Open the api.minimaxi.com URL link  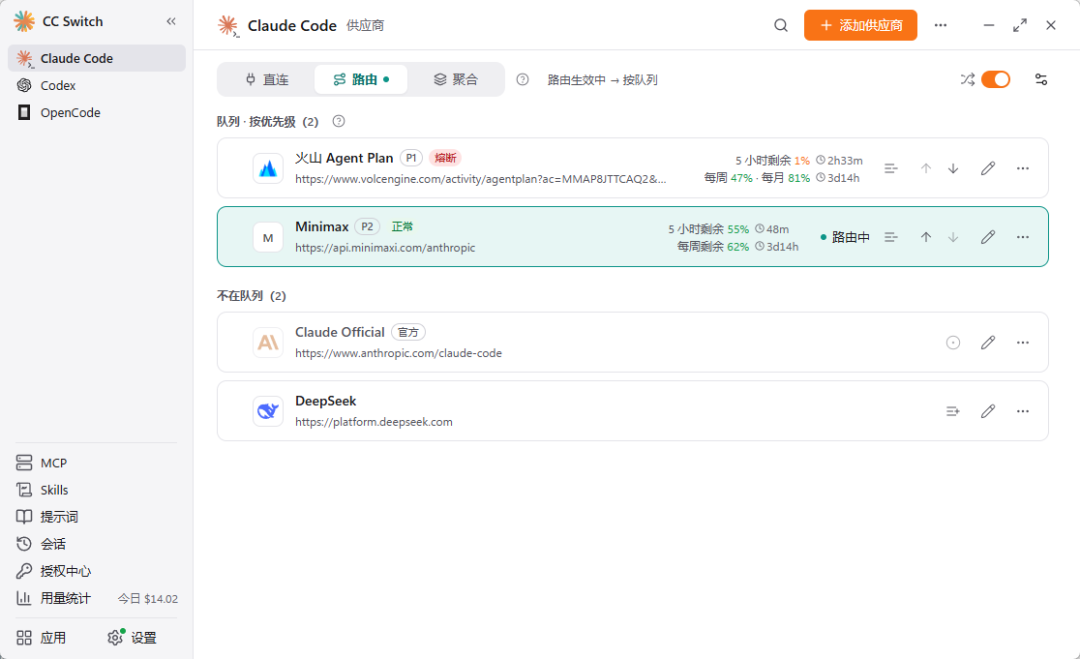coord(385,248)
